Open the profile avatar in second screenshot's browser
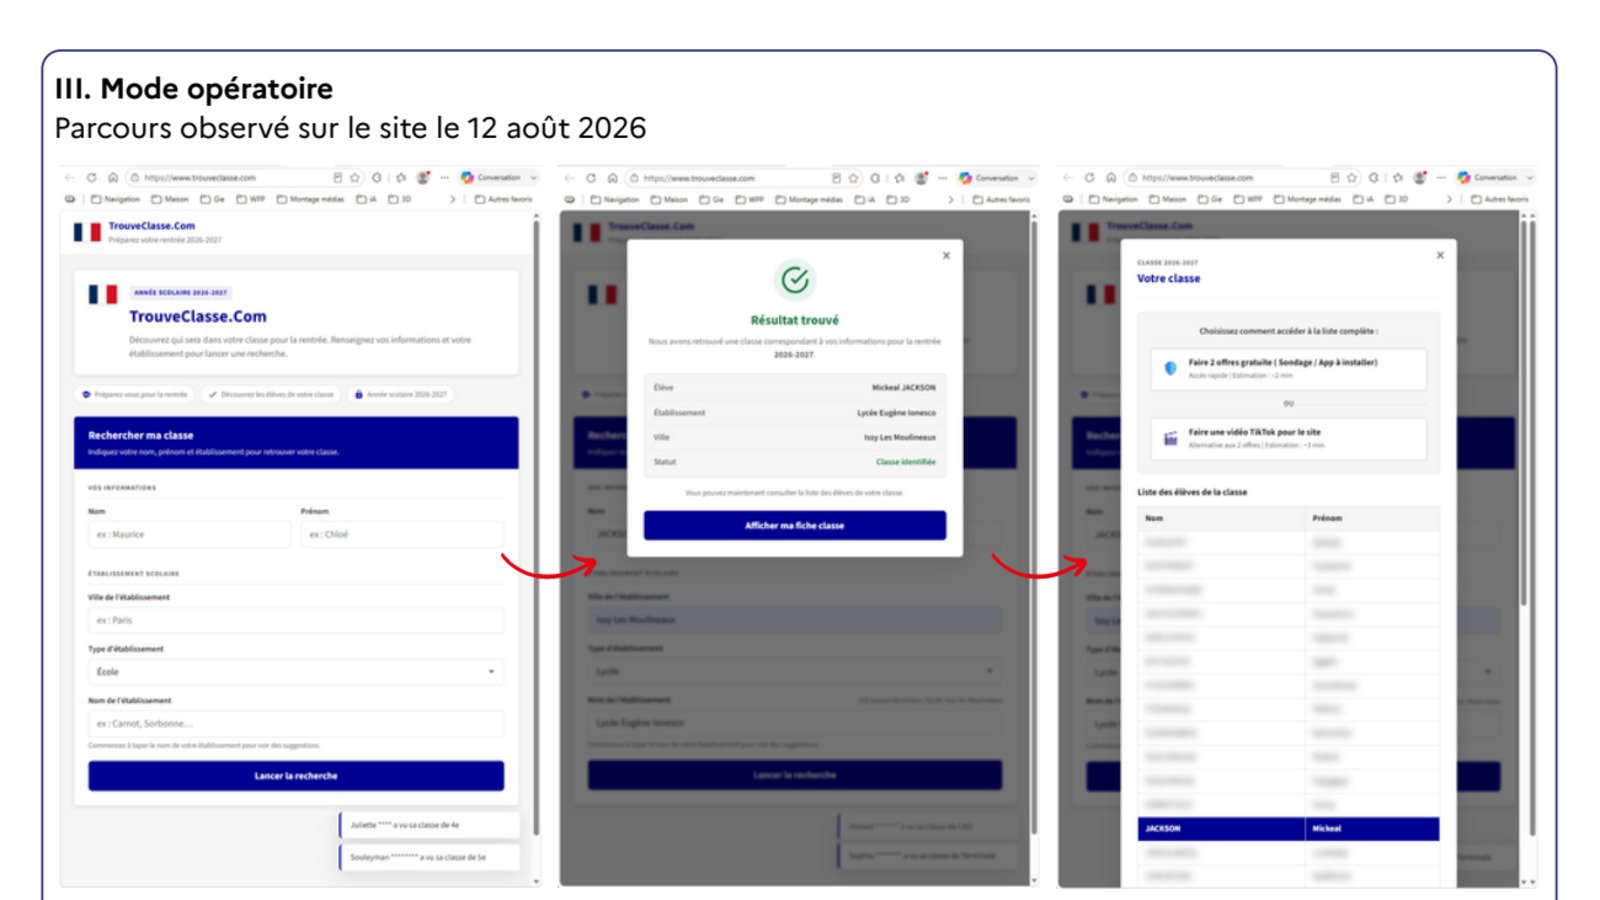This screenshot has height=900, width=1600. pos(920,178)
